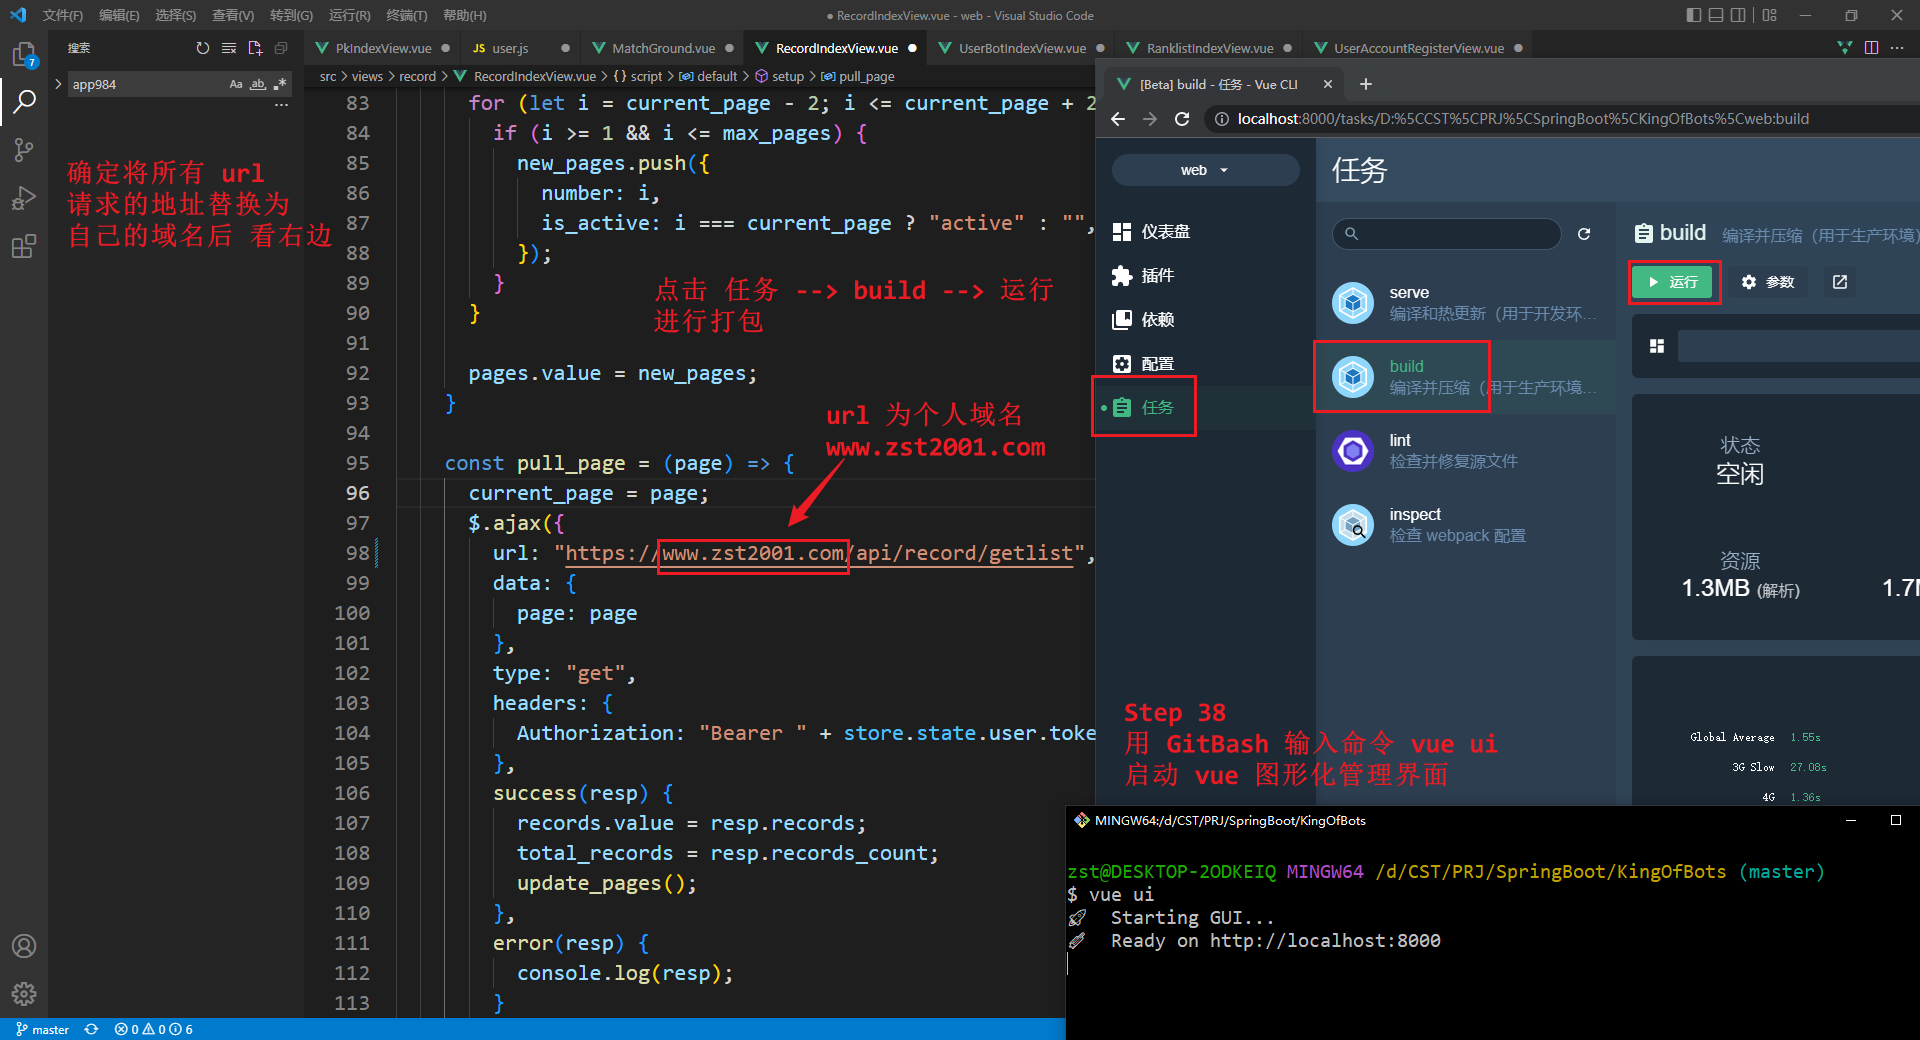This screenshot has width=1920, height=1040.
Task: Open the 终端(T) menu
Action: point(406,15)
